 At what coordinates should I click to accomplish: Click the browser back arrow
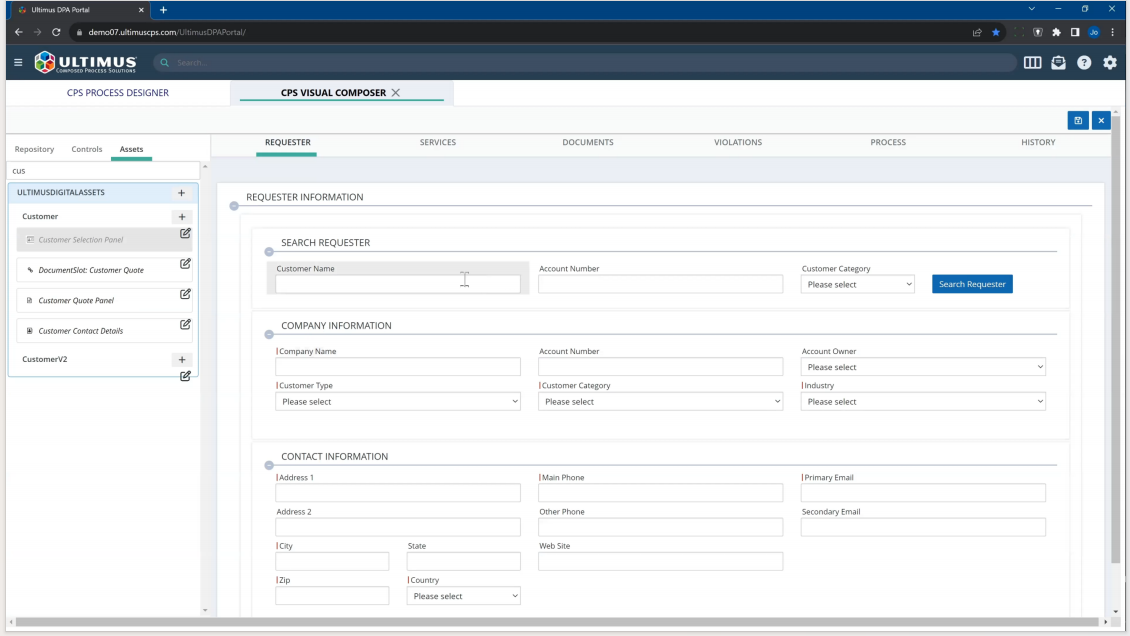19,32
